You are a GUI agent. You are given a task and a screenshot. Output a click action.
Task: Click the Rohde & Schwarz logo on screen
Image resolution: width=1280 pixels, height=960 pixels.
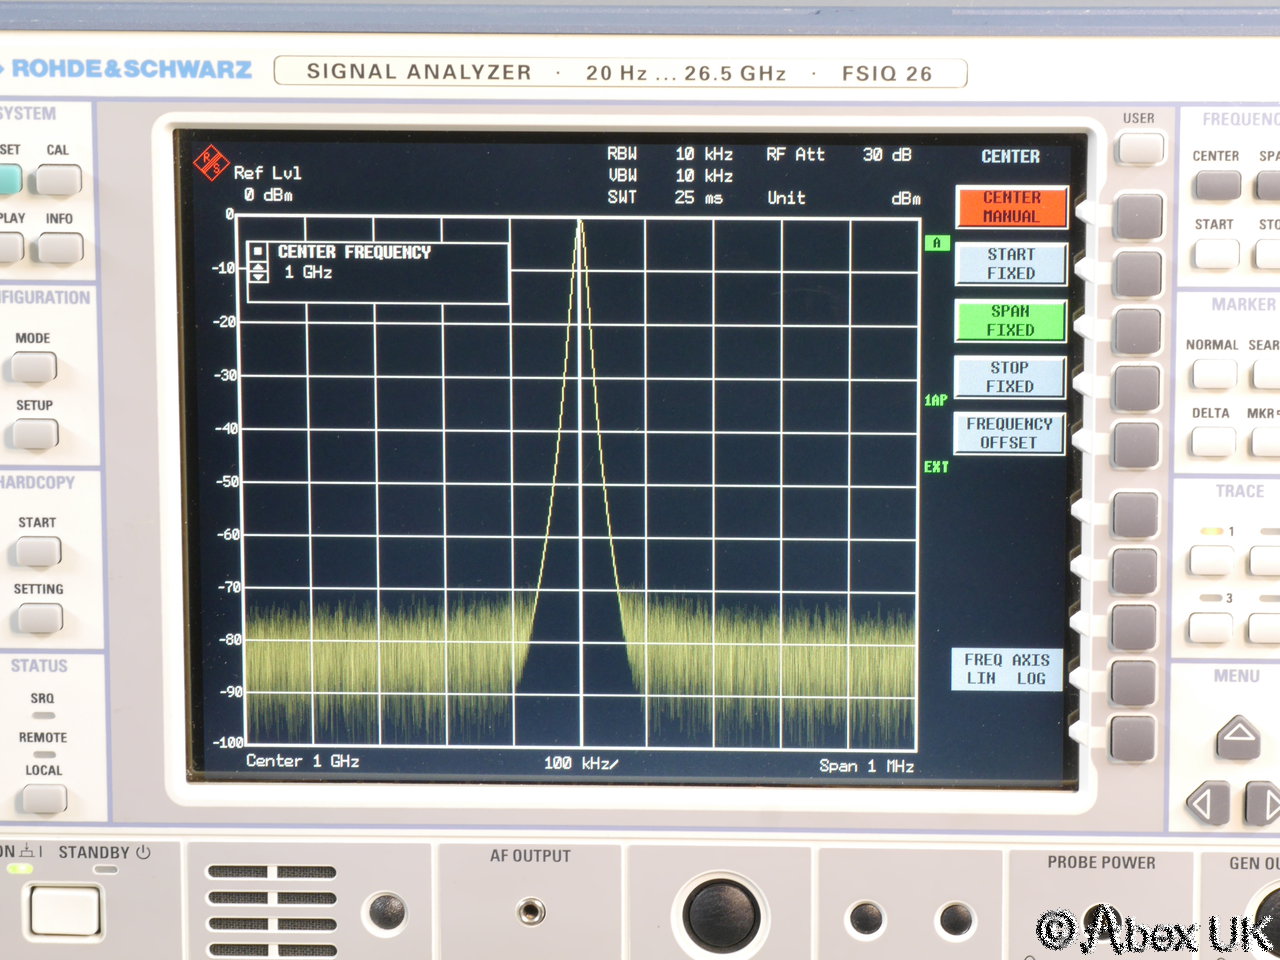coord(211,162)
